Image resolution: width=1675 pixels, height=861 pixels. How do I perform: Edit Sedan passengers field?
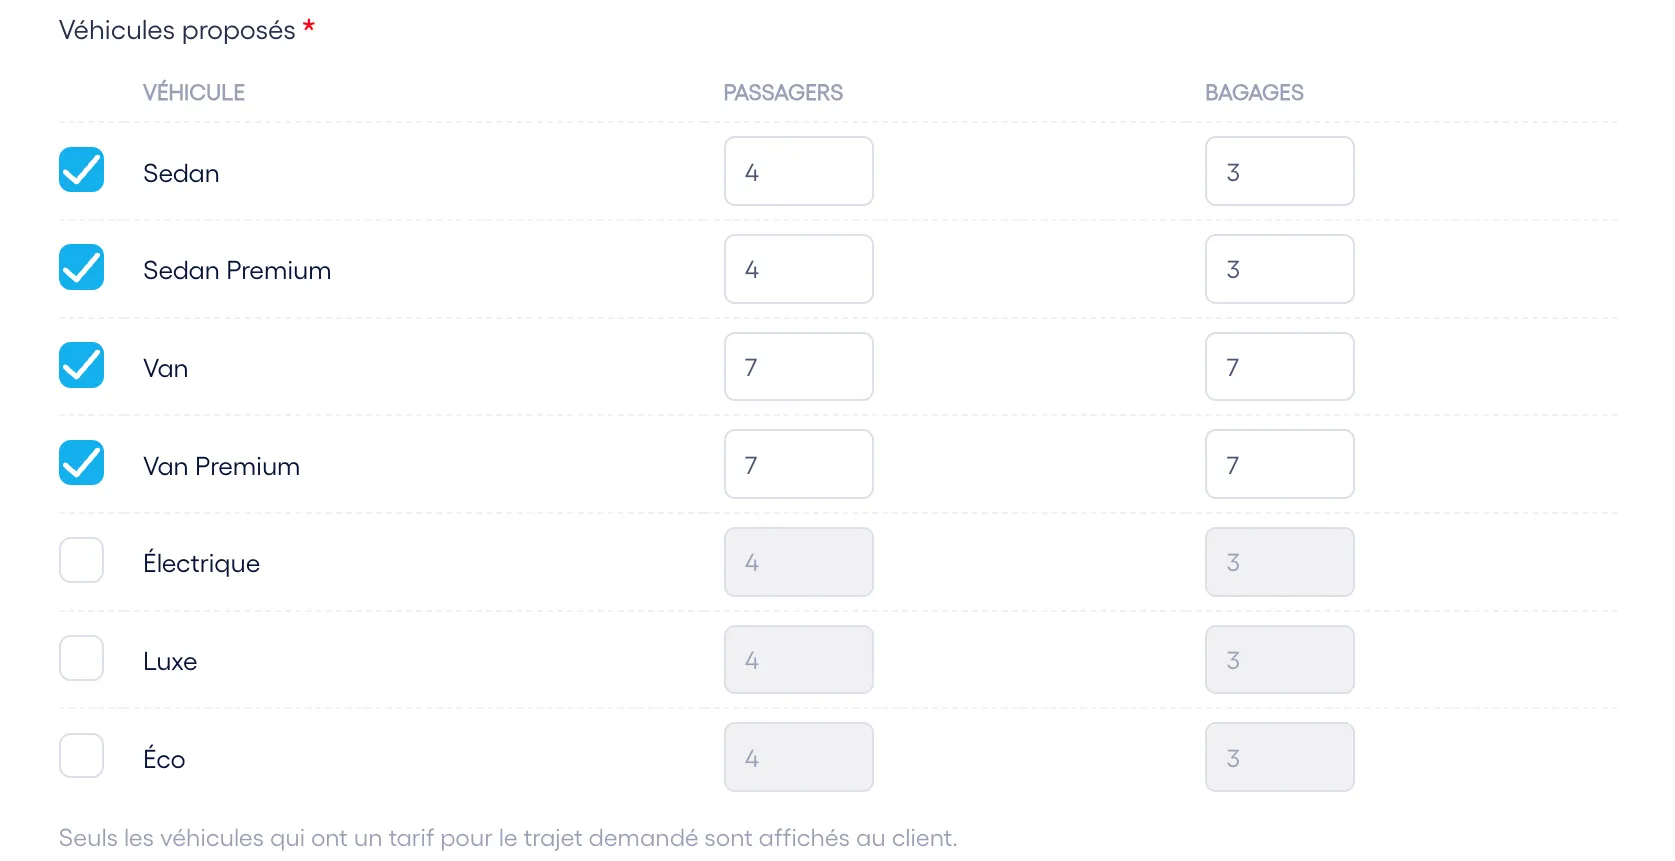click(x=799, y=171)
